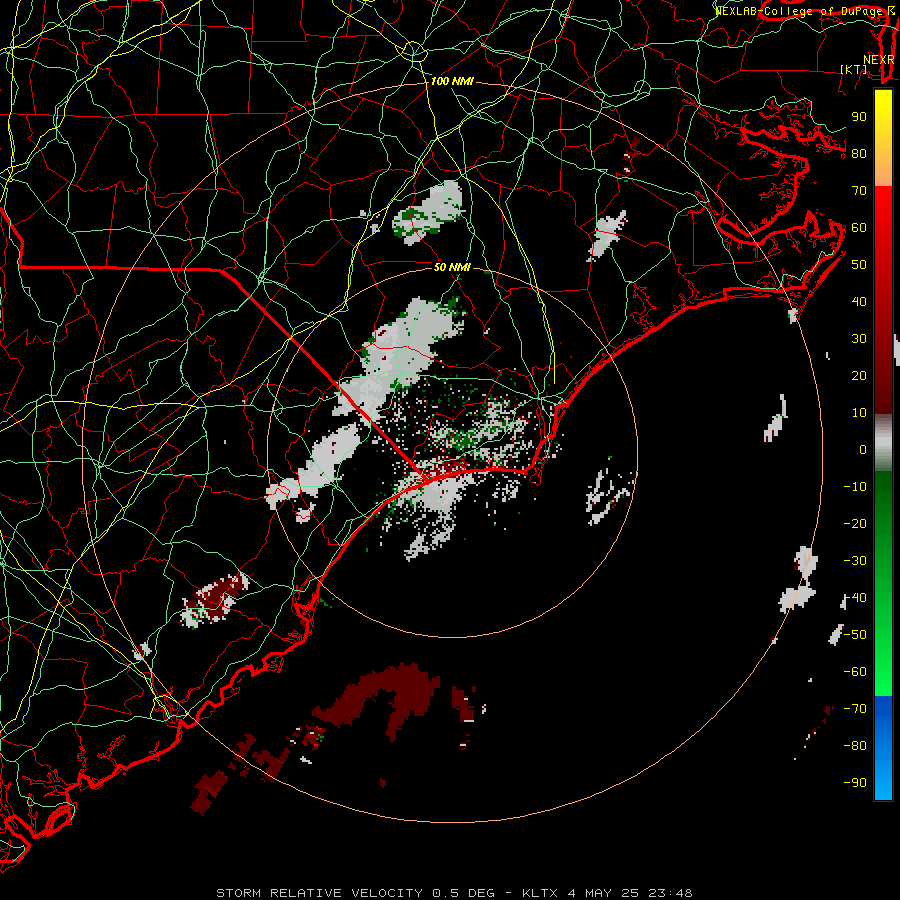Image resolution: width=900 pixels, height=900 pixels.
Task: Click the "KLTX" station identifier in footer
Action: click(x=540, y=893)
